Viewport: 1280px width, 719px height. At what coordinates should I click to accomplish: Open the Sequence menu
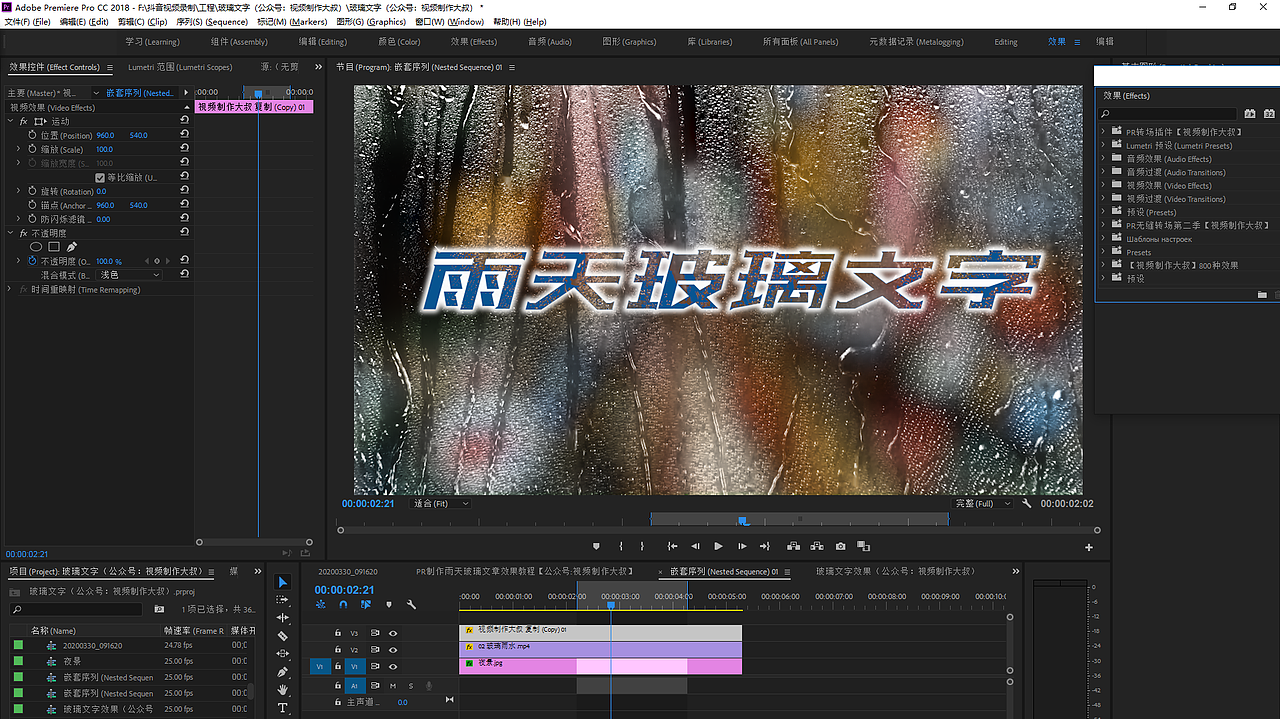pos(212,21)
